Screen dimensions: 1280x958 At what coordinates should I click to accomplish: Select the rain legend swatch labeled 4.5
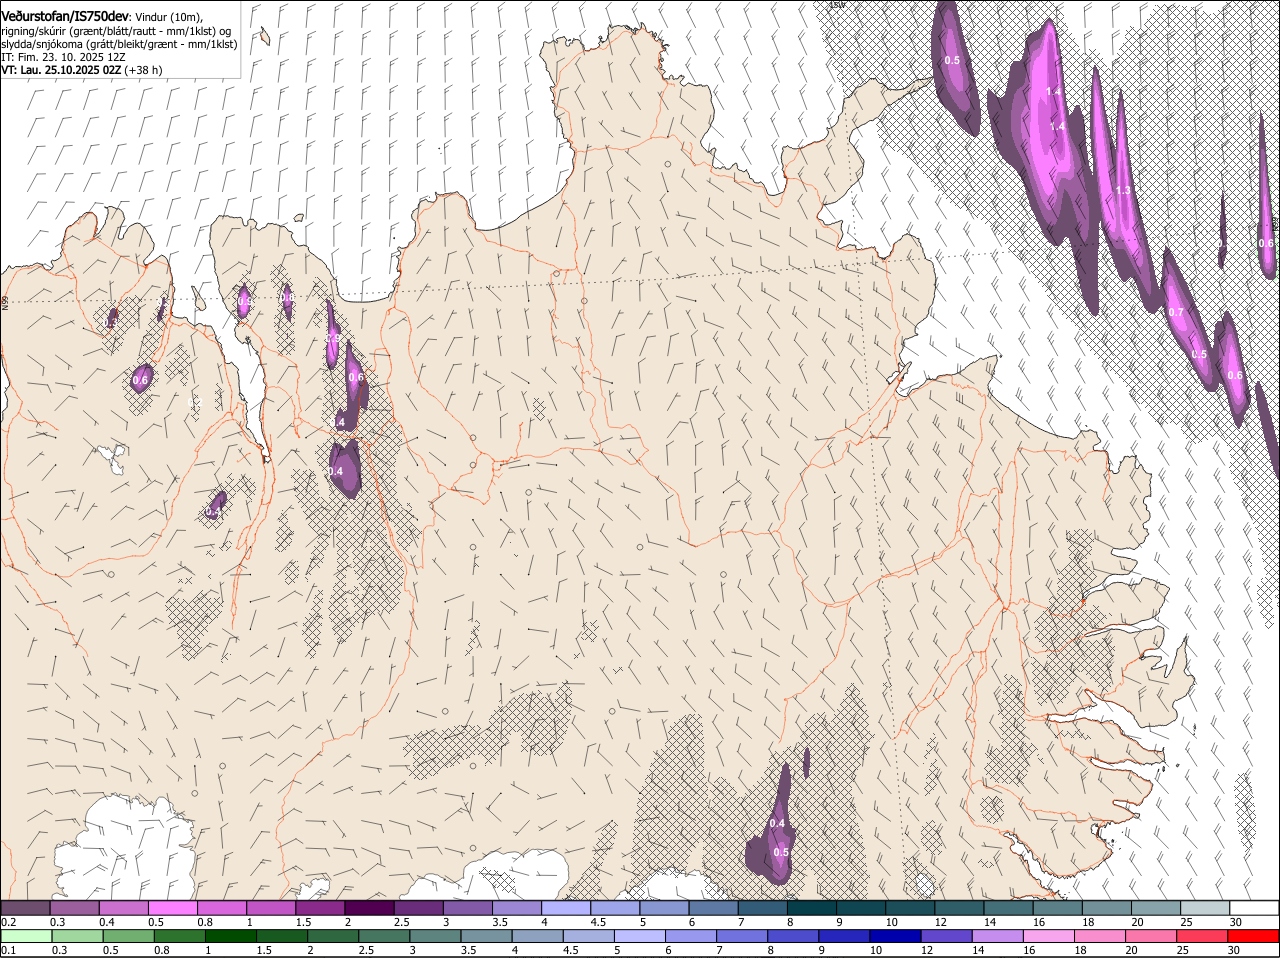coord(588,936)
